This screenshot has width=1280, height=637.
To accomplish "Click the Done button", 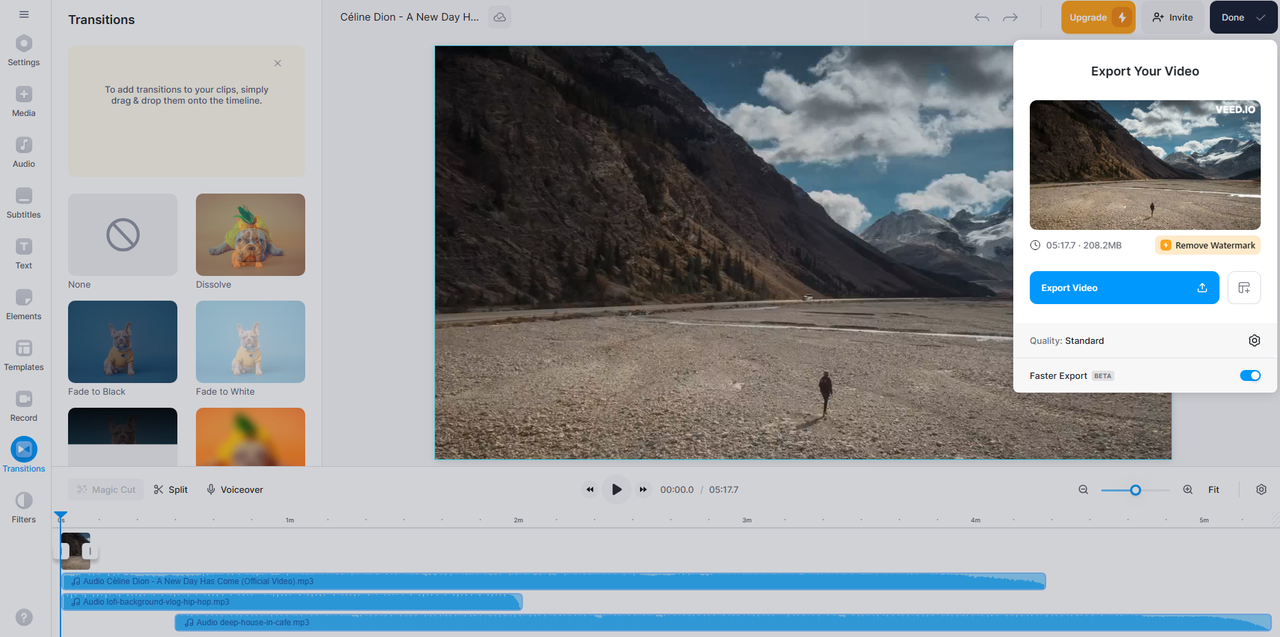I will point(1243,17).
